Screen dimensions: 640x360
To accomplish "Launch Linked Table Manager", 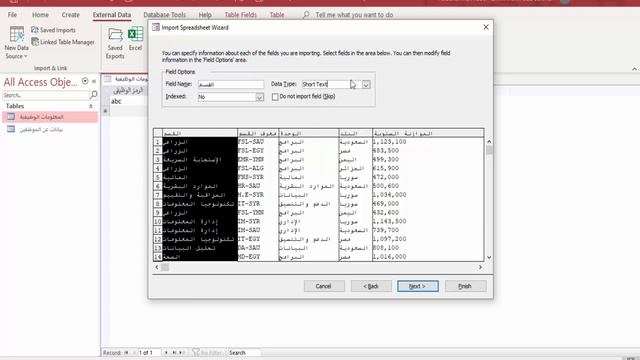I will 63,42.
